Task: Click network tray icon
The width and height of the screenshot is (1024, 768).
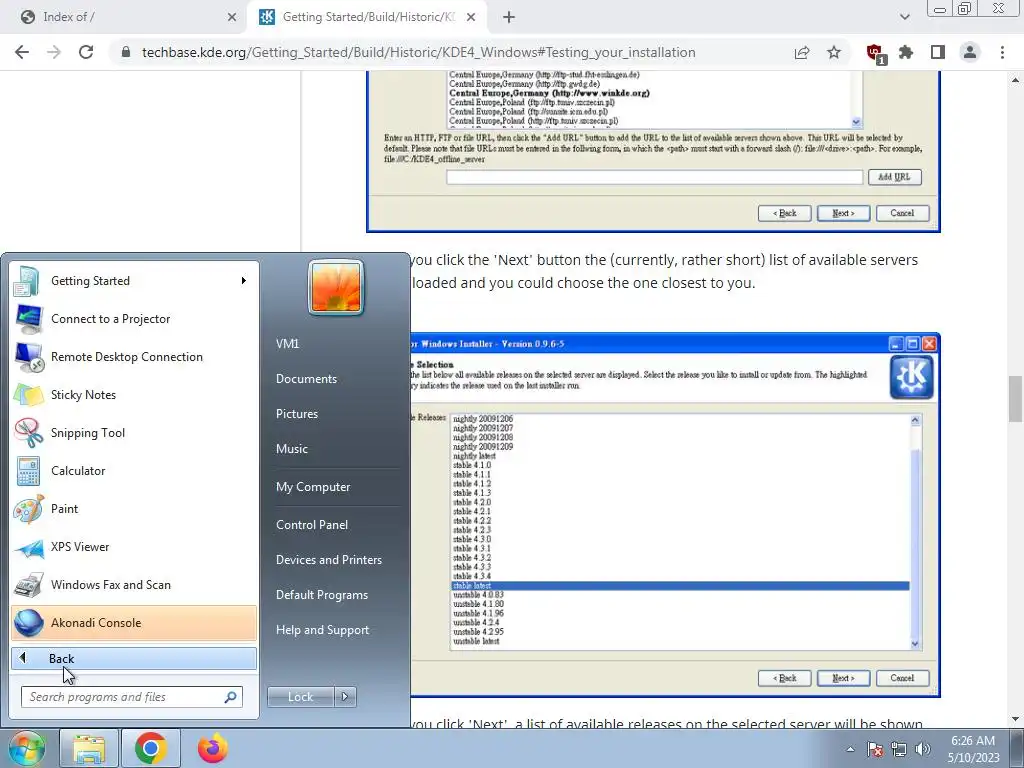Action: click(x=899, y=749)
